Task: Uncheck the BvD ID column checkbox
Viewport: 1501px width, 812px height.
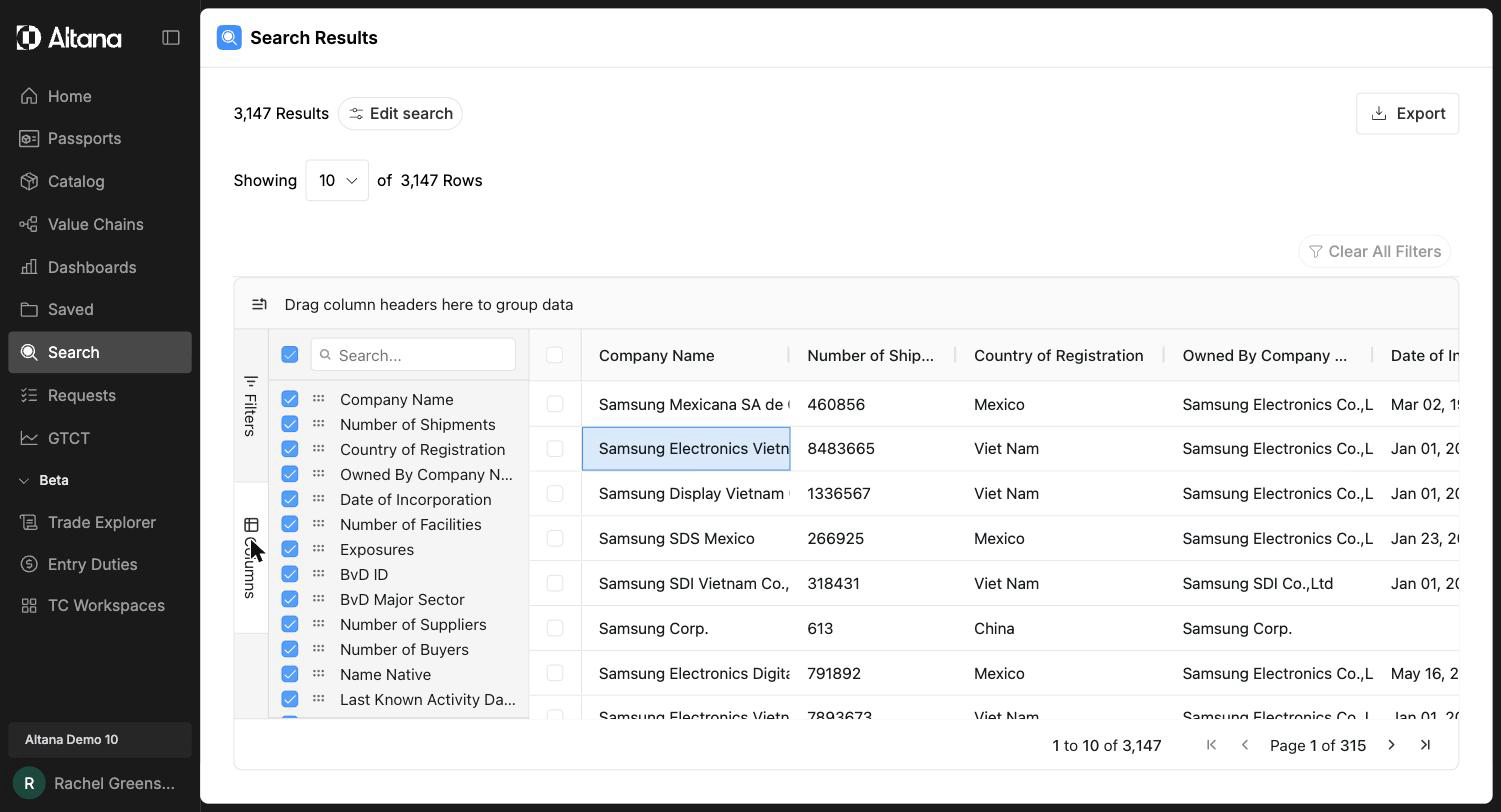Action: [x=290, y=574]
